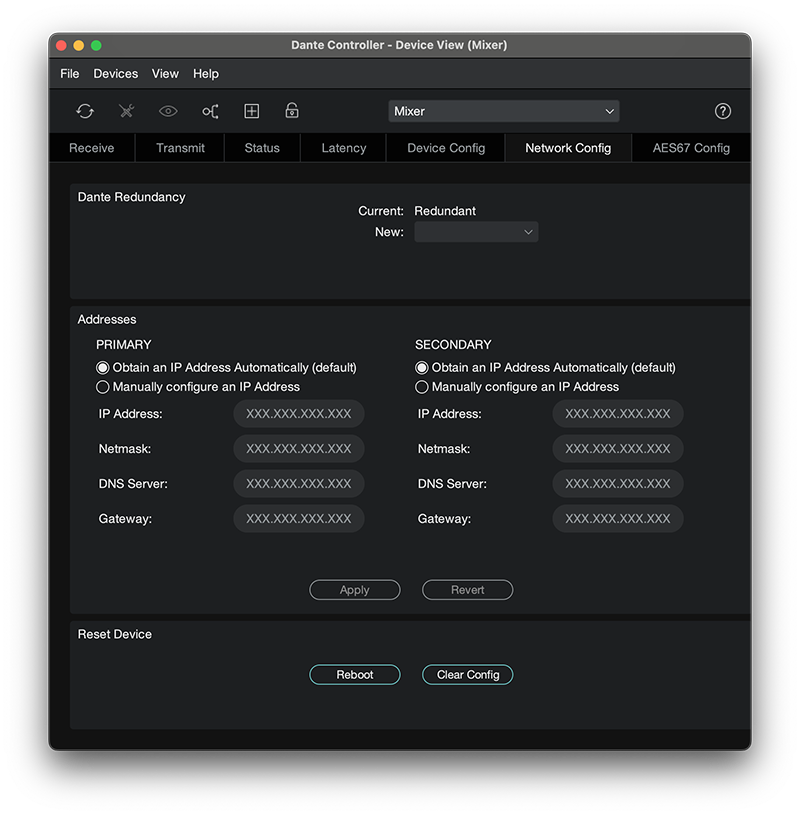Close the Dante Controller window
800x815 pixels.
pos(61,45)
